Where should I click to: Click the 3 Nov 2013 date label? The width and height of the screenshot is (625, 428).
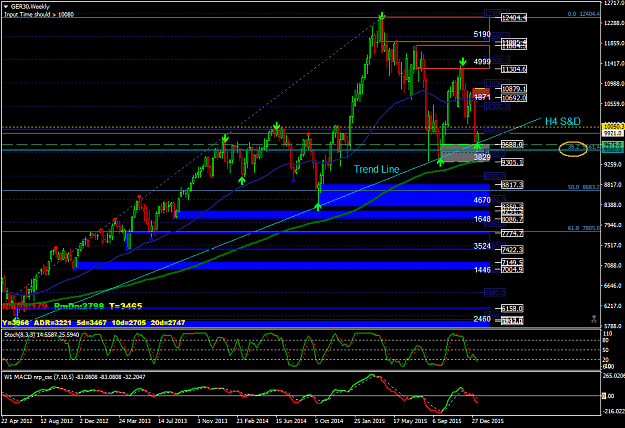pos(212,421)
